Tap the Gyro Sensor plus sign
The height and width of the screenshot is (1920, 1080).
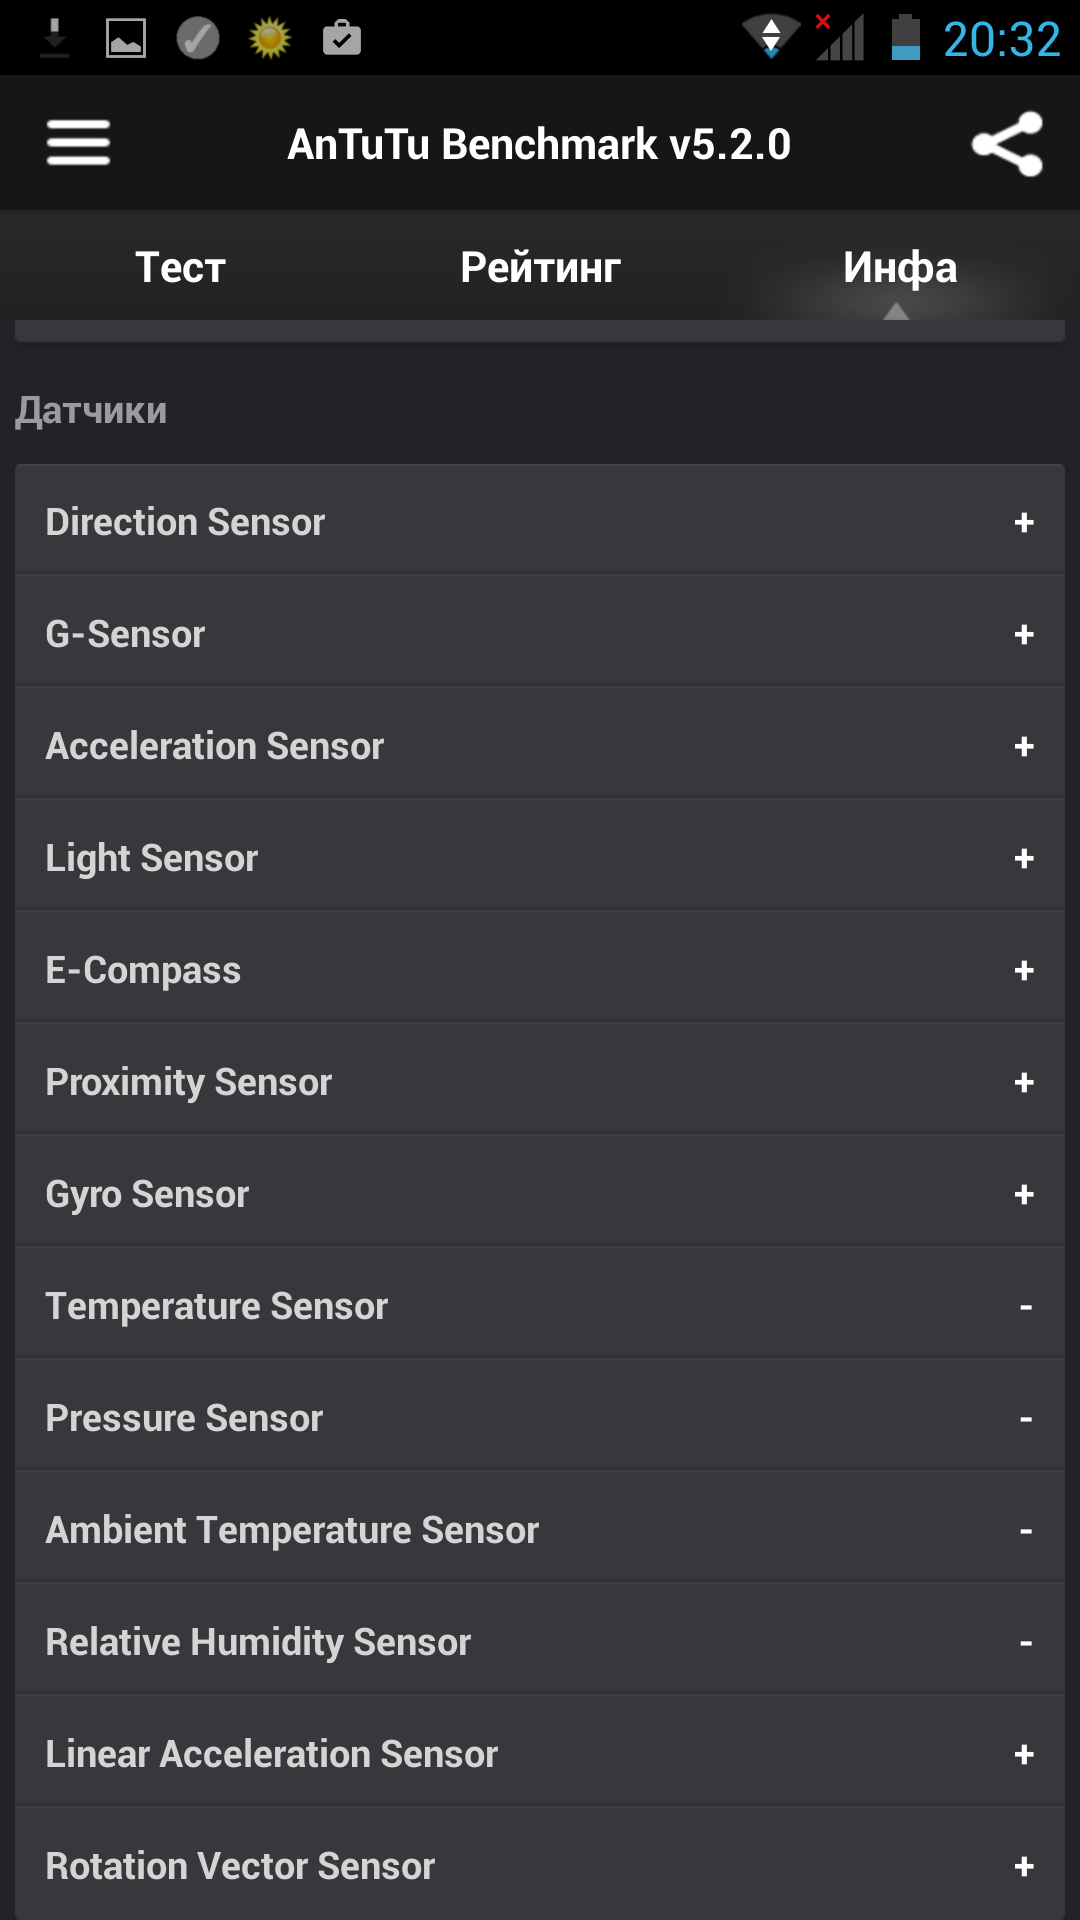click(x=1024, y=1194)
